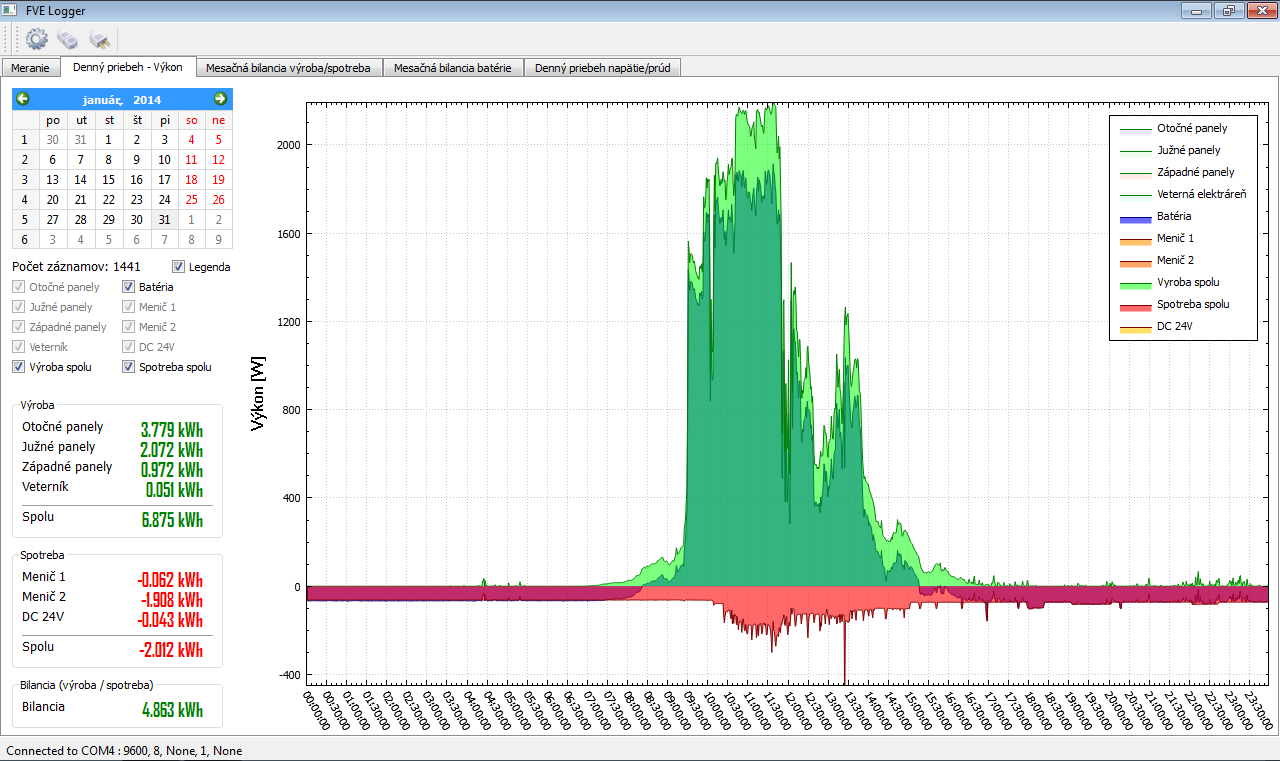
Task: Click the FVE Logger title bar icon
Action: point(11,10)
